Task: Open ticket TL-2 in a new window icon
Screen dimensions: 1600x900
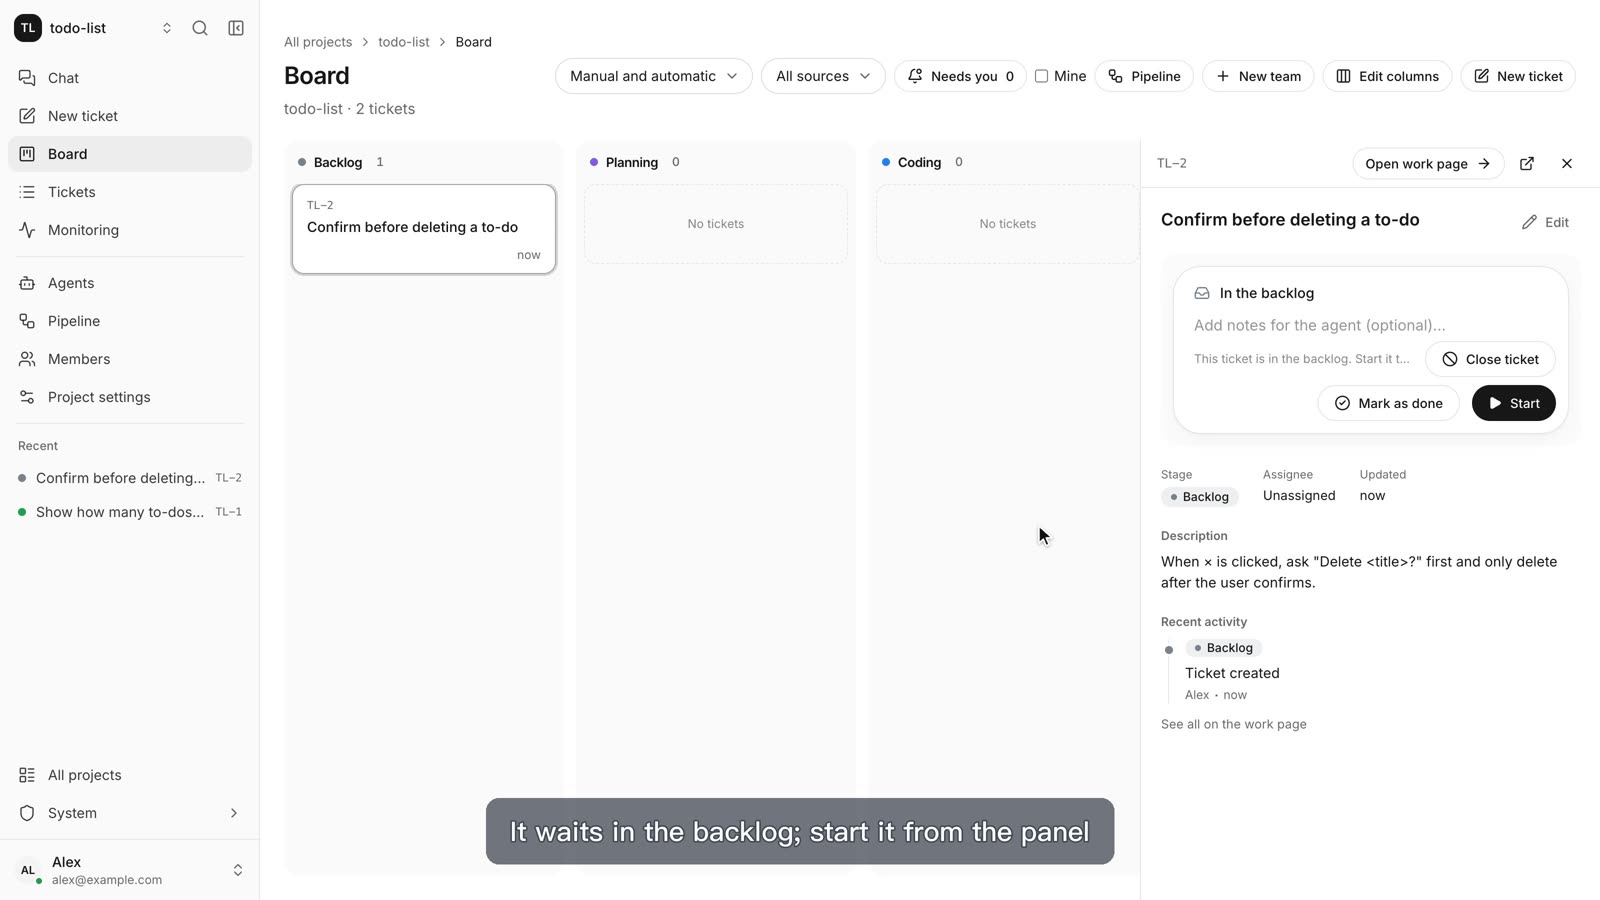Action: click(1527, 164)
